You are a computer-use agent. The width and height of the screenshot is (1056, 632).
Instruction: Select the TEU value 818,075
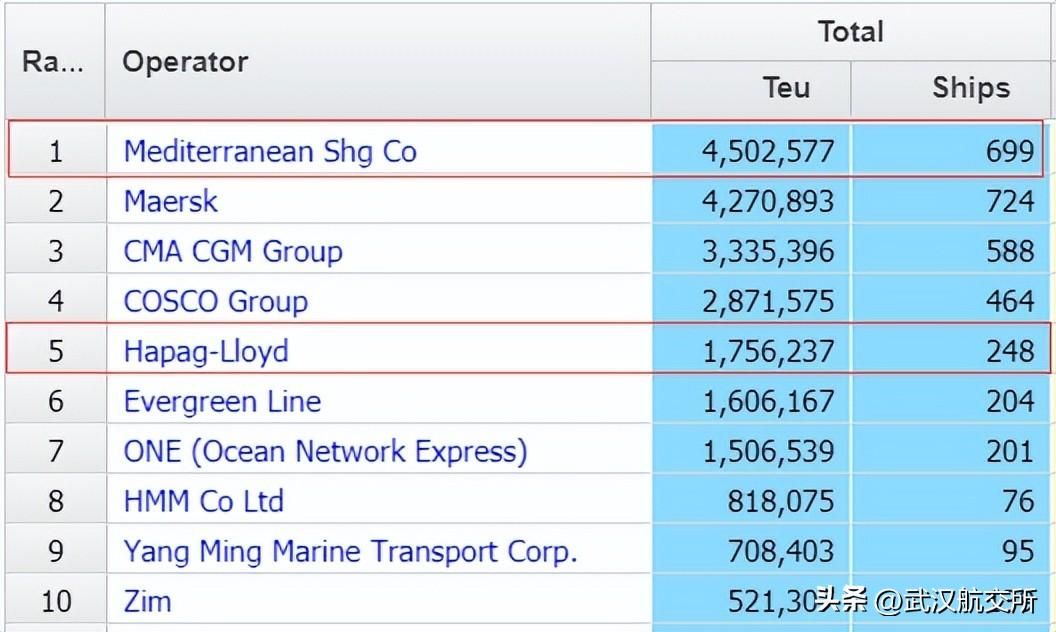point(781,501)
